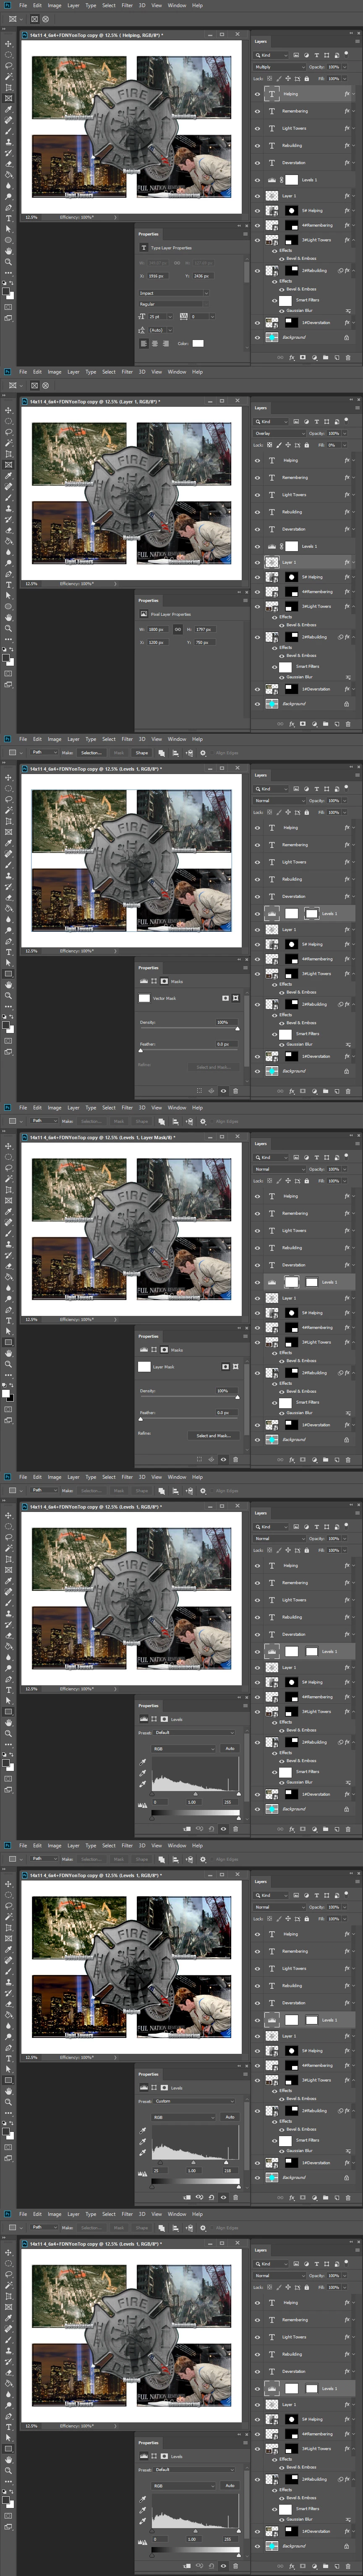This screenshot has width=363, height=2576.
Task: Select gray point eyedropper in Custom-preset Levels panel
Action: point(143,2142)
